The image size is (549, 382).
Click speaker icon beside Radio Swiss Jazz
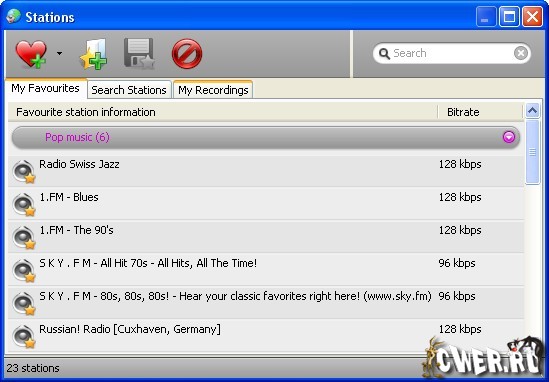click(x=24, y=171)
